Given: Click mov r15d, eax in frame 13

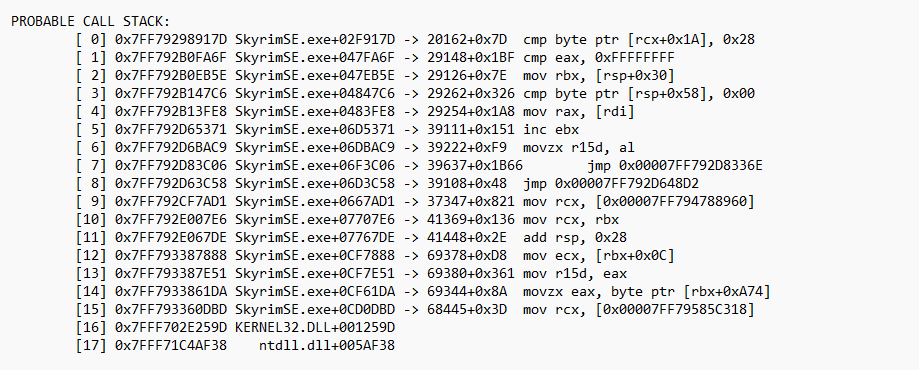Looking at the screenshot, I should coord(575,273).
